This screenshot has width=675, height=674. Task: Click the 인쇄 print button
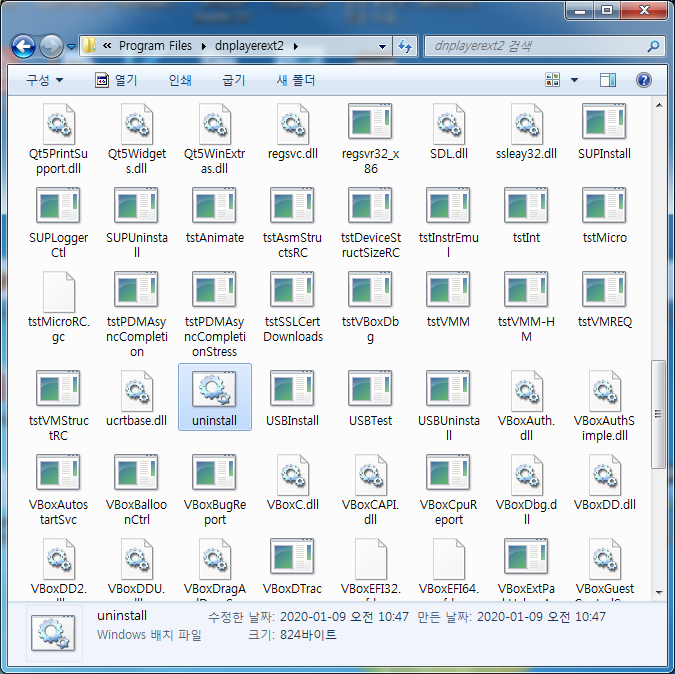coord(180,80)
